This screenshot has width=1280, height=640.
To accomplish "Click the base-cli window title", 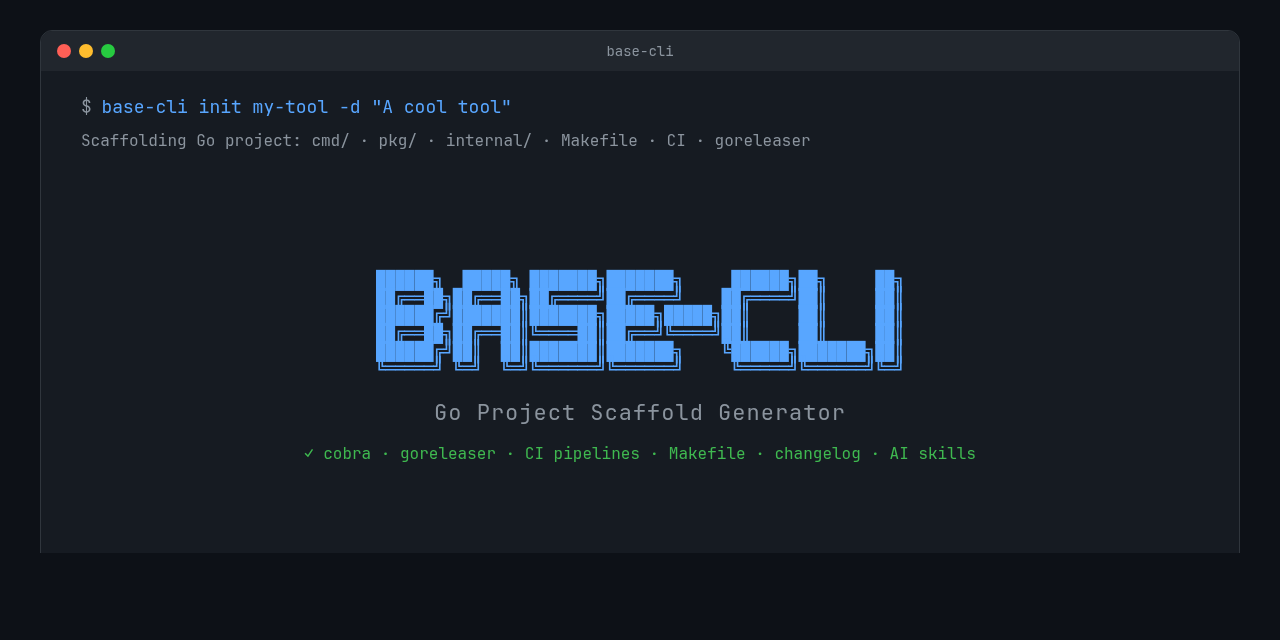I will tap(640, 51).
